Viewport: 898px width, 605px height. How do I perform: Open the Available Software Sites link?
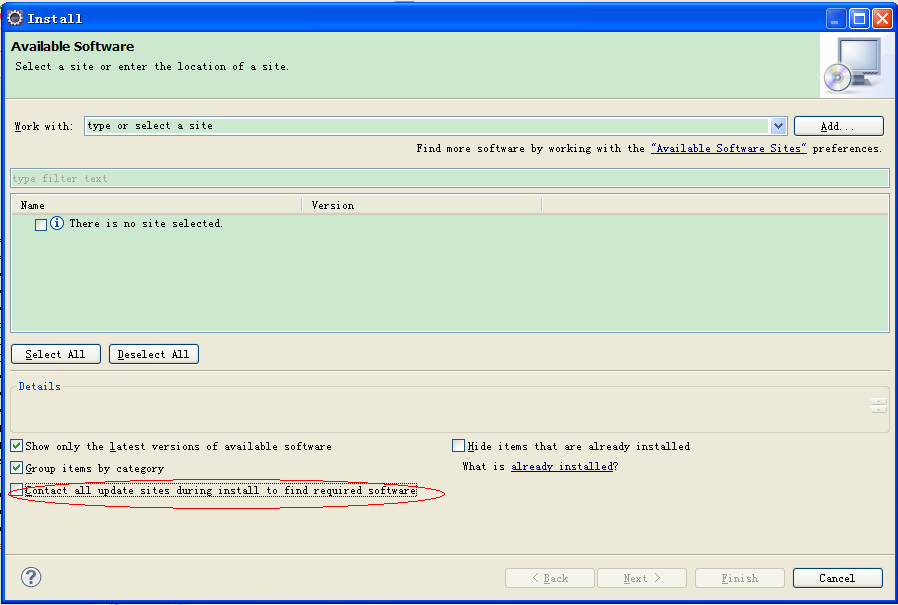click(x=728, y=148)
